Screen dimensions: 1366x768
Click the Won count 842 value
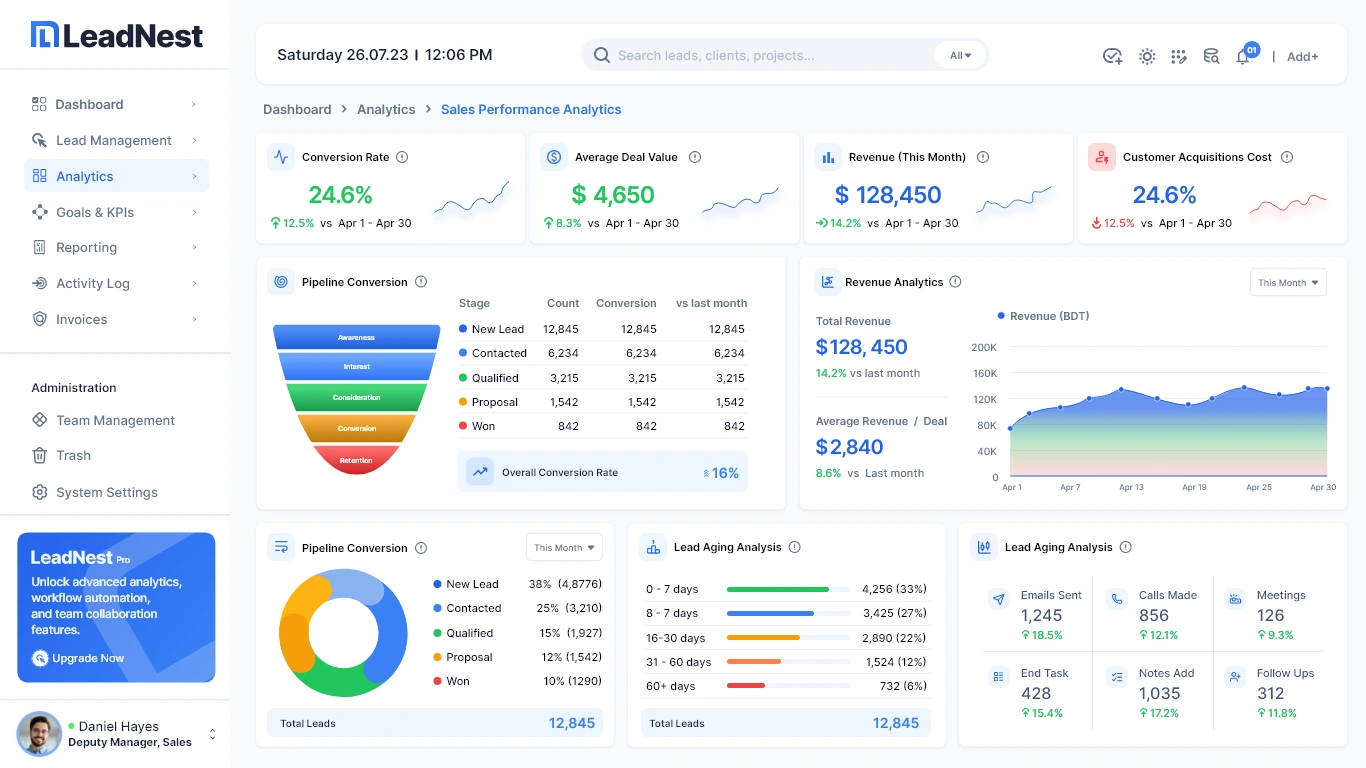coord(568,426)
